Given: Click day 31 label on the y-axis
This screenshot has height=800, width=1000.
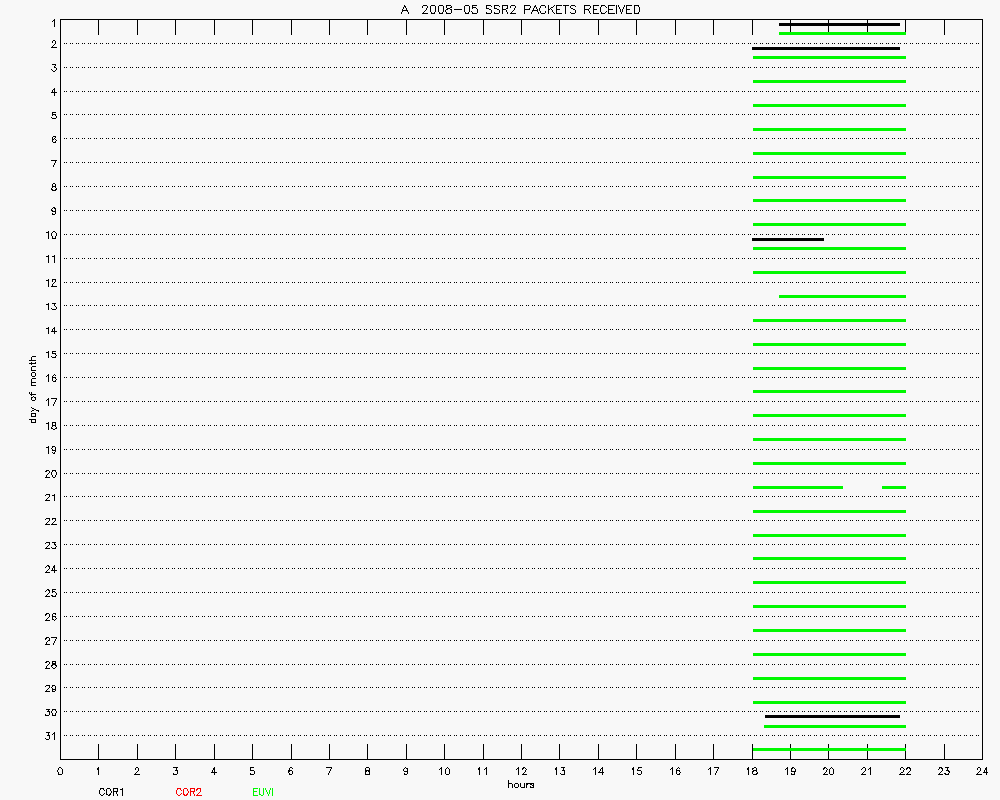Looking at the screenshot, I should point(49,736).
